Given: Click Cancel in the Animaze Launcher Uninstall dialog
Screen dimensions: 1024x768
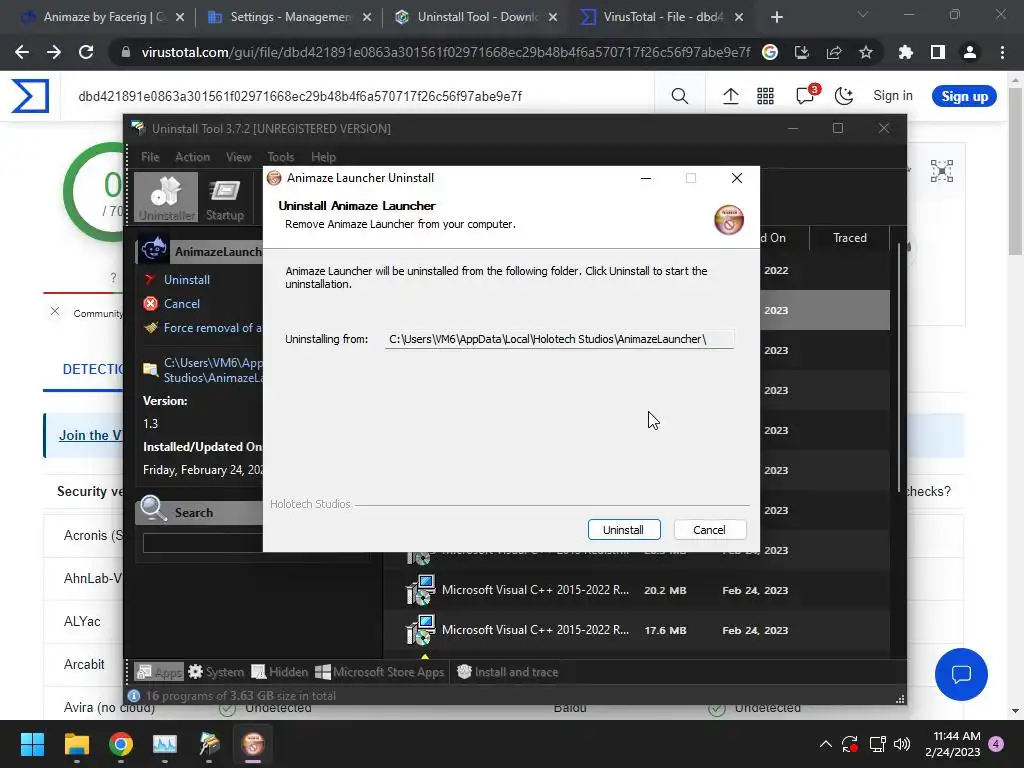Looking at the screenshot, I should pyautogui.click(x=709, y=530).
